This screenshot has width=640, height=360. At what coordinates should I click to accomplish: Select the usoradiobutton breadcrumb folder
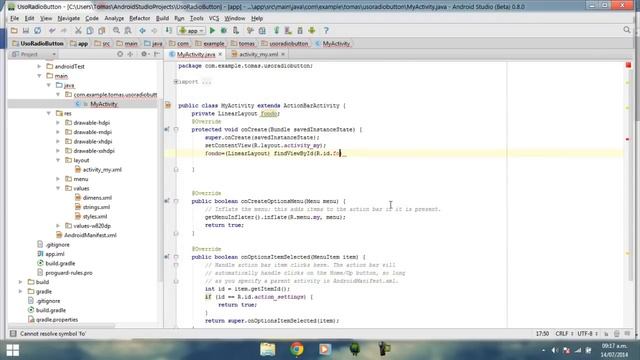click(x=284, y=43)
